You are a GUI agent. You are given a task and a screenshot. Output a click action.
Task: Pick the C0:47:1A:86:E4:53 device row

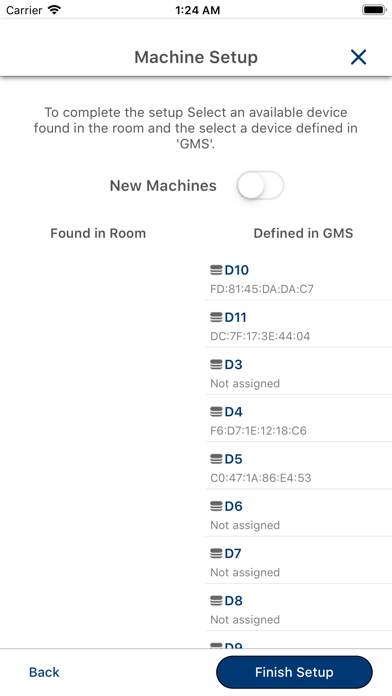pyautogui.click(x=298, y=466)
